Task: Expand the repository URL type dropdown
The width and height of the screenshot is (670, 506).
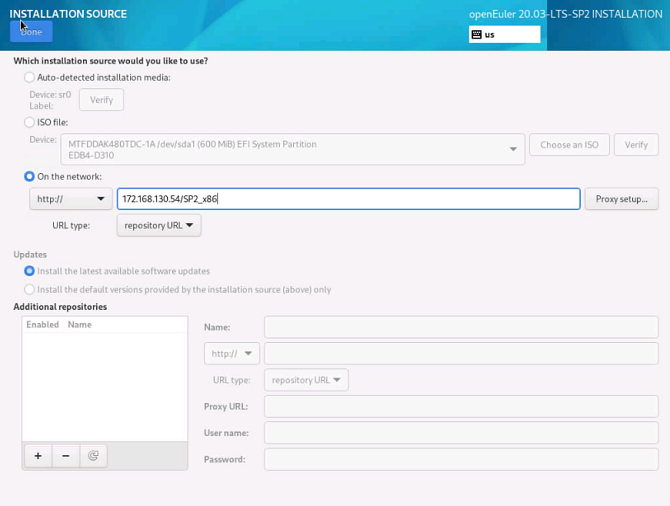Action: (x=159, y=226)
